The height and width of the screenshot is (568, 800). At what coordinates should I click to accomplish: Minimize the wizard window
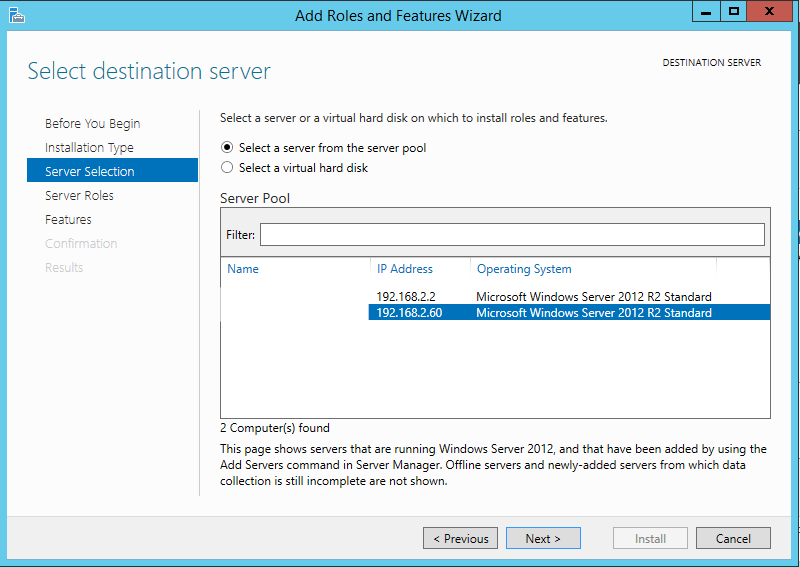coord(706,11)
